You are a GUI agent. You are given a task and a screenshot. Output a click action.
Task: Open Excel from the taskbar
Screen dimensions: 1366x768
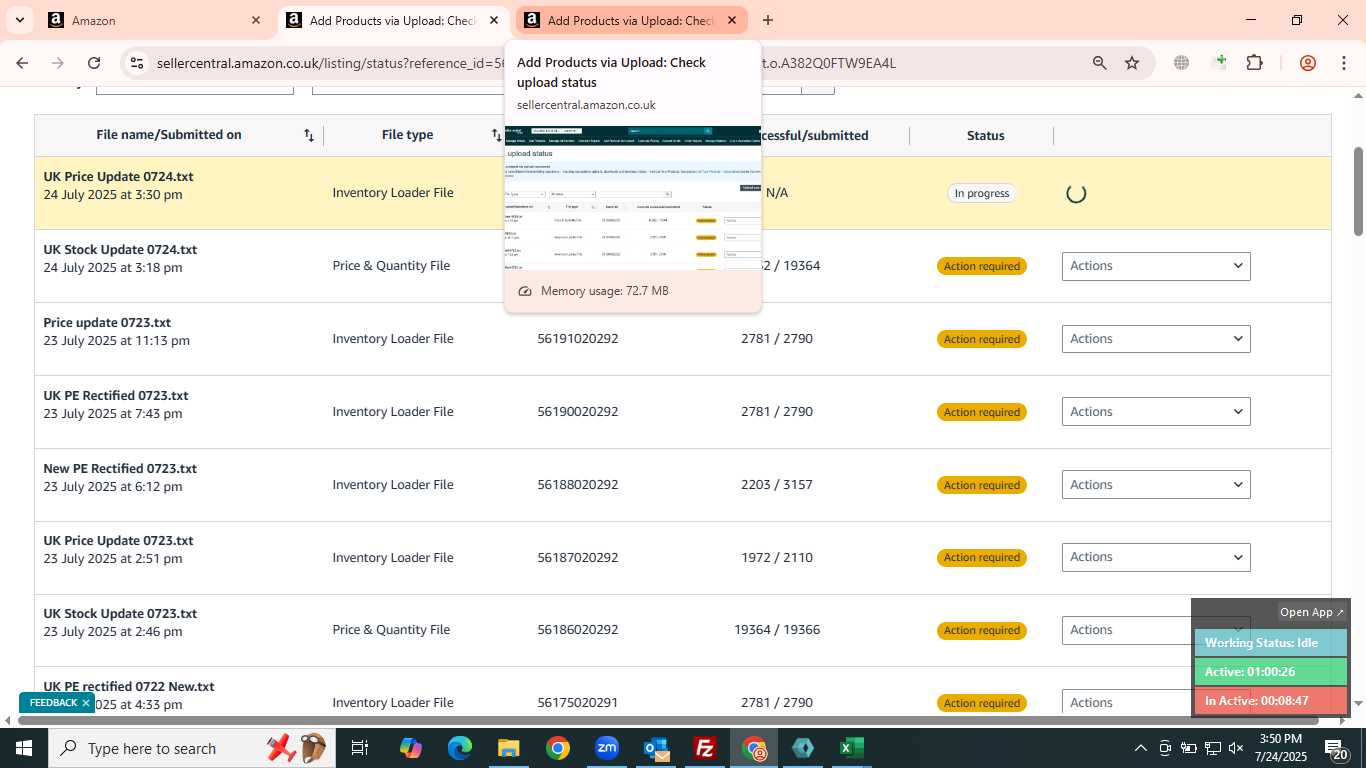(x=851, y=748)
